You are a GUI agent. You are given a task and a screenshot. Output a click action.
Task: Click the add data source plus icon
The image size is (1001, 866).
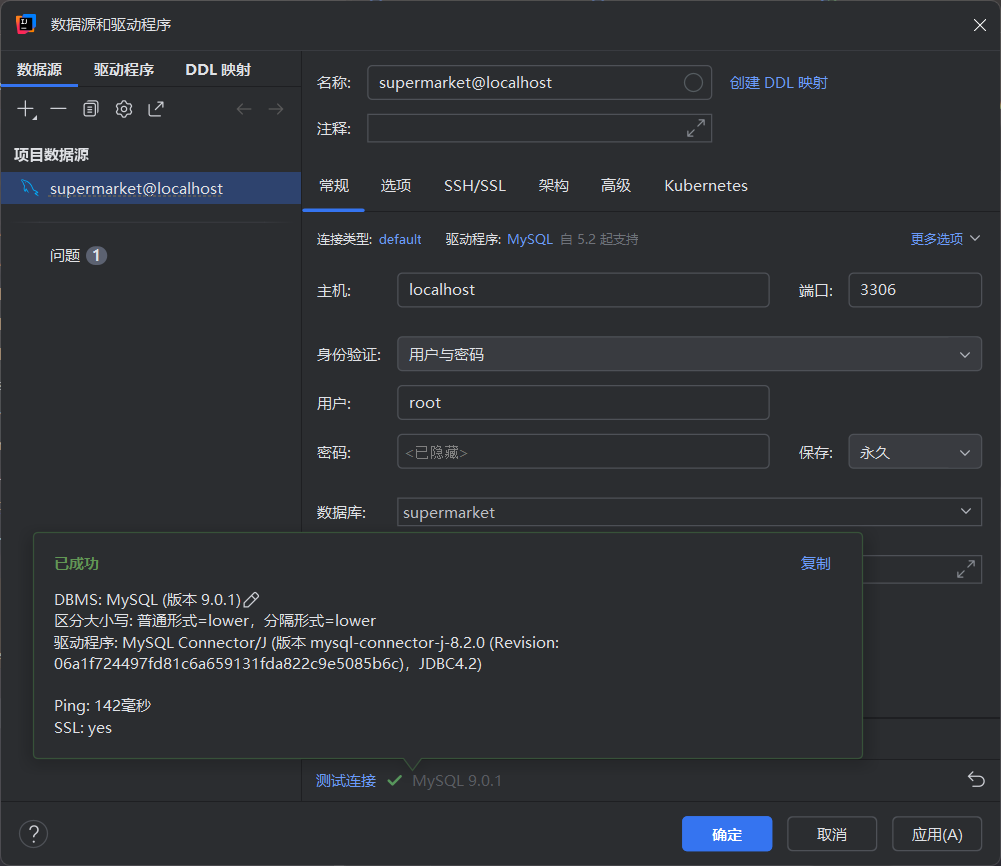pyautogui.click(x=26, y=109)
